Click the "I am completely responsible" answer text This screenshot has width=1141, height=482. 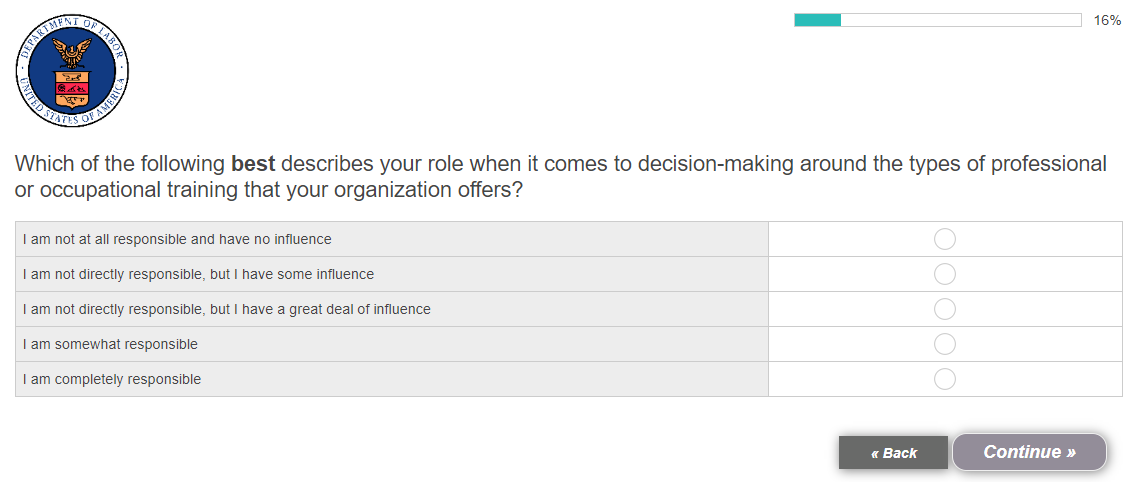(x=112, y=379)
